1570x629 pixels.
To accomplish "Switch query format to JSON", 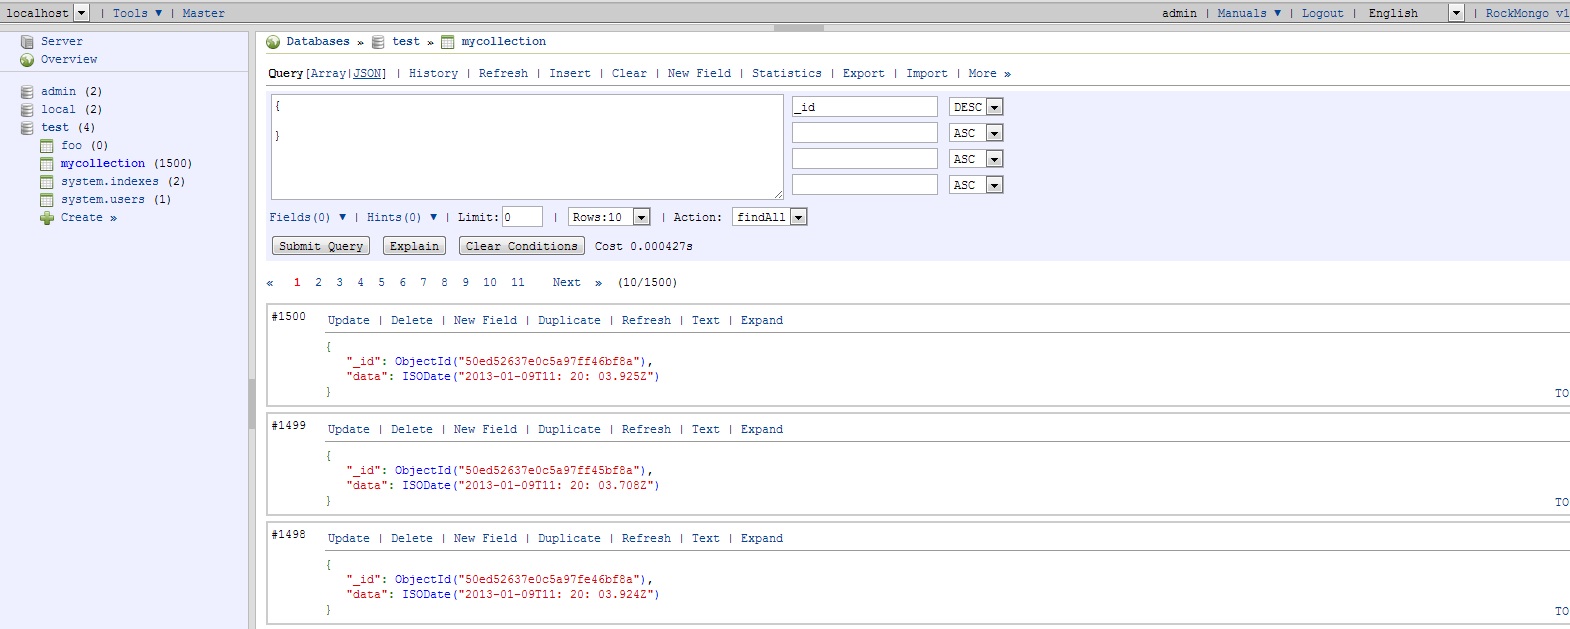I will [x=367, y=74].
